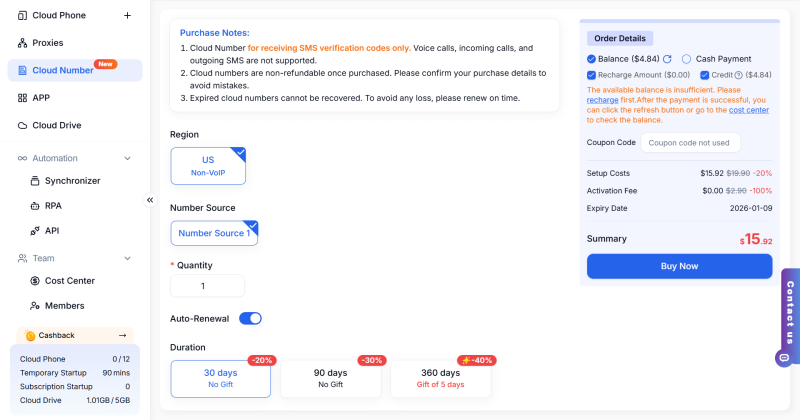800x420 pixels.
Task: Toggle the Auto-Renewal switch
Action: [250, 318]
